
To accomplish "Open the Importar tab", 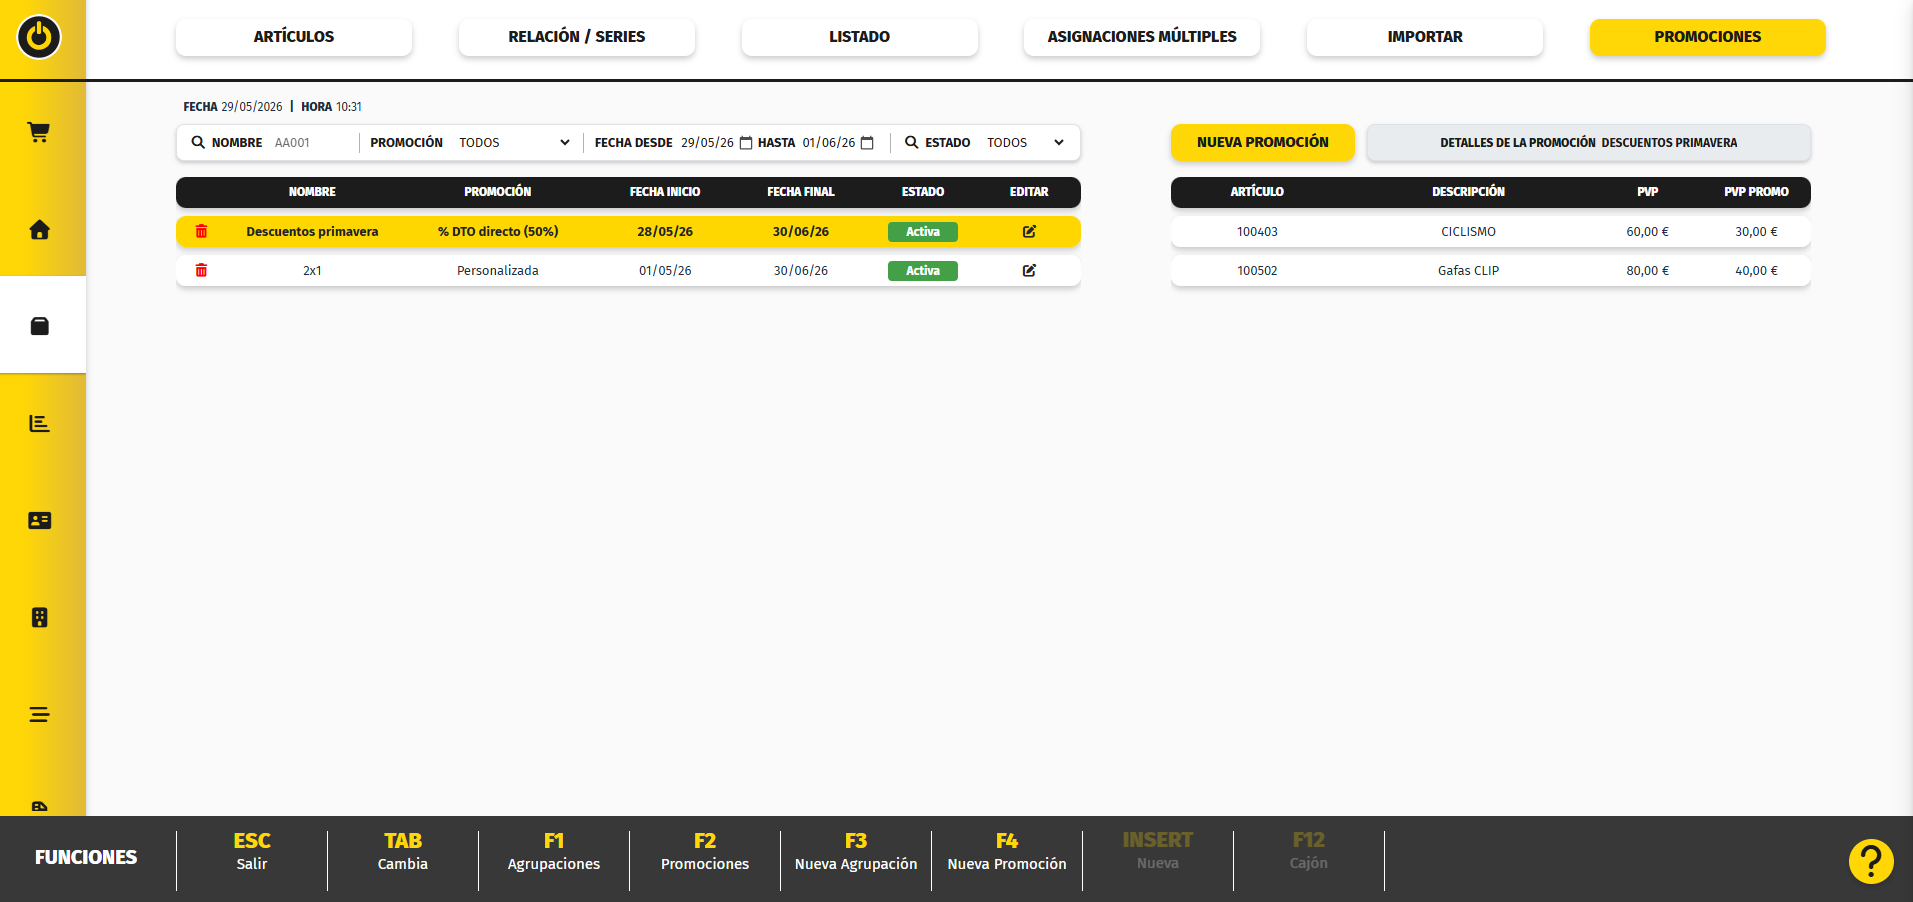I will 1425,37.
